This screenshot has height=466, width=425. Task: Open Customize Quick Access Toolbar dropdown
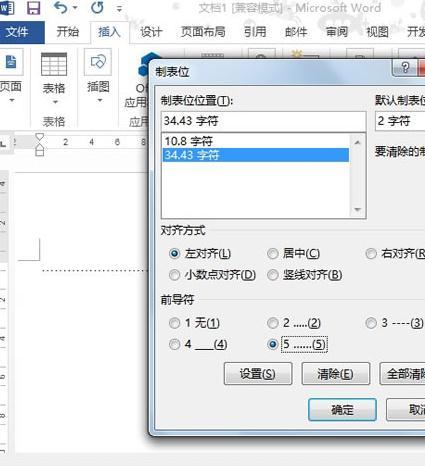coord(119,9)
